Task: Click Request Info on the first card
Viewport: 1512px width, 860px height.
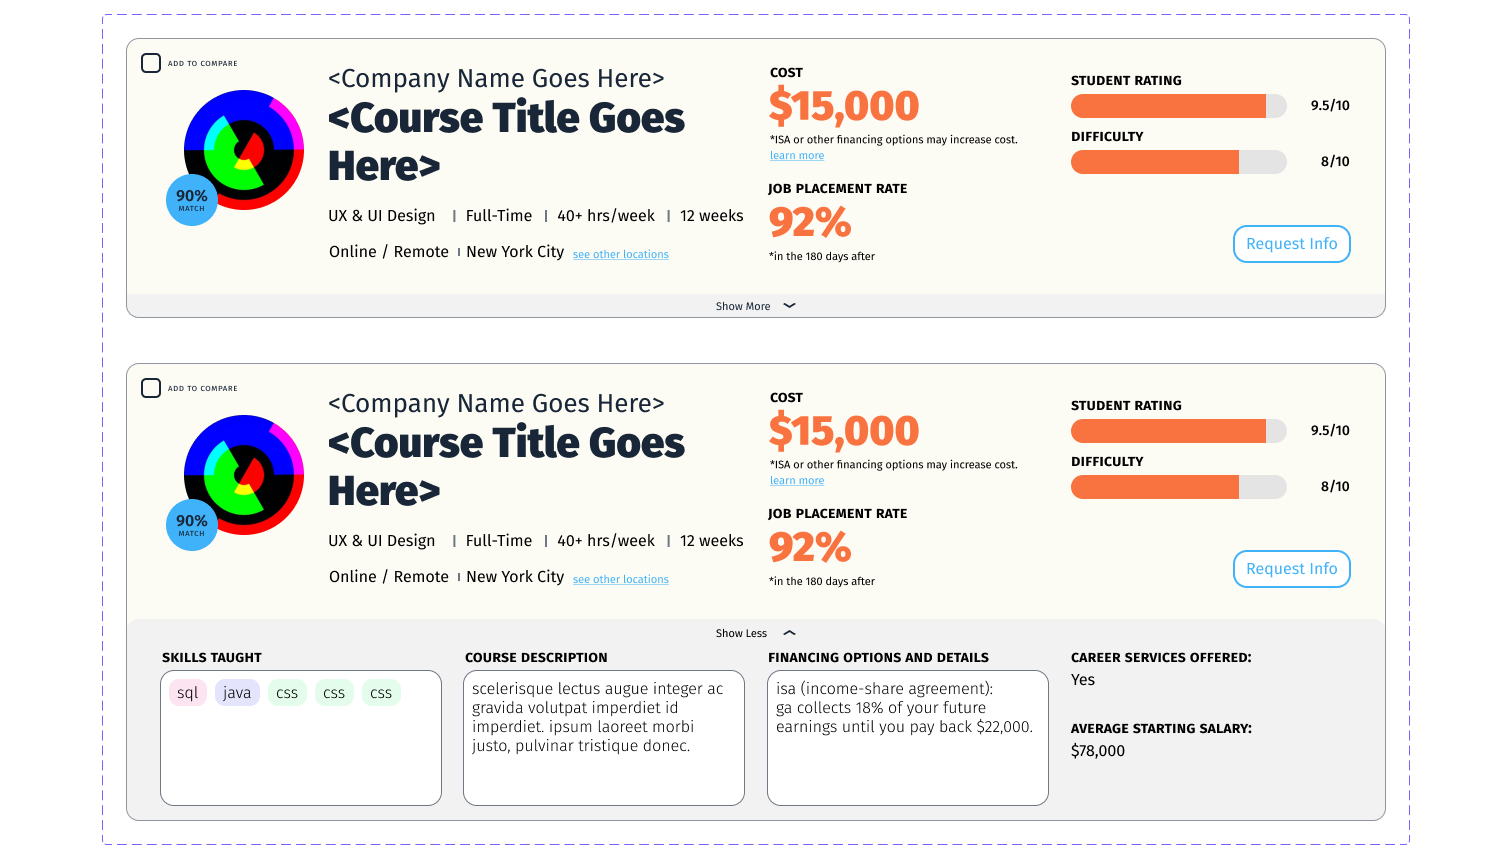Action: click(1292, 244)
